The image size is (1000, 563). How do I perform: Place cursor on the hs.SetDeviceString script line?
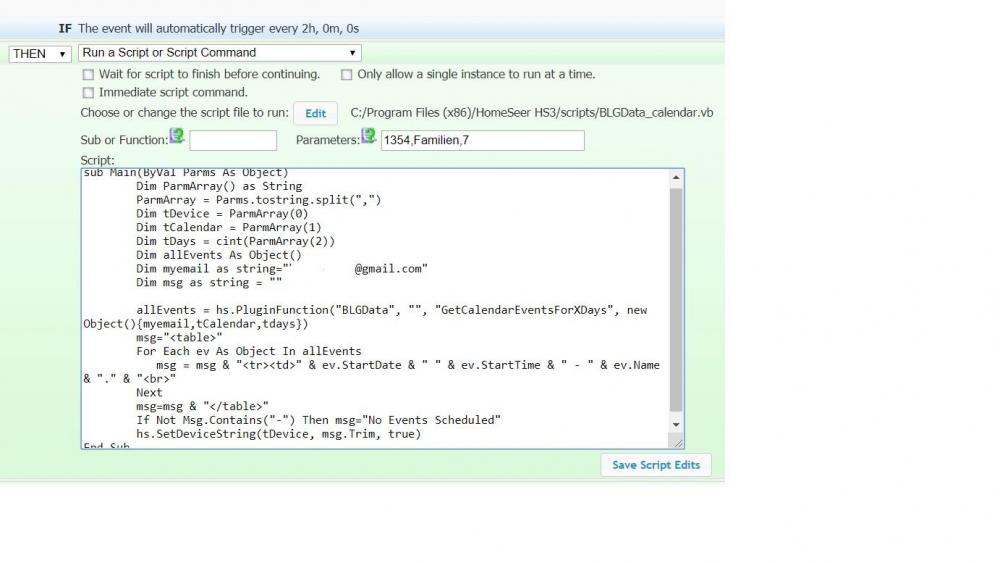pyautogui.click(x=279, y=434)
